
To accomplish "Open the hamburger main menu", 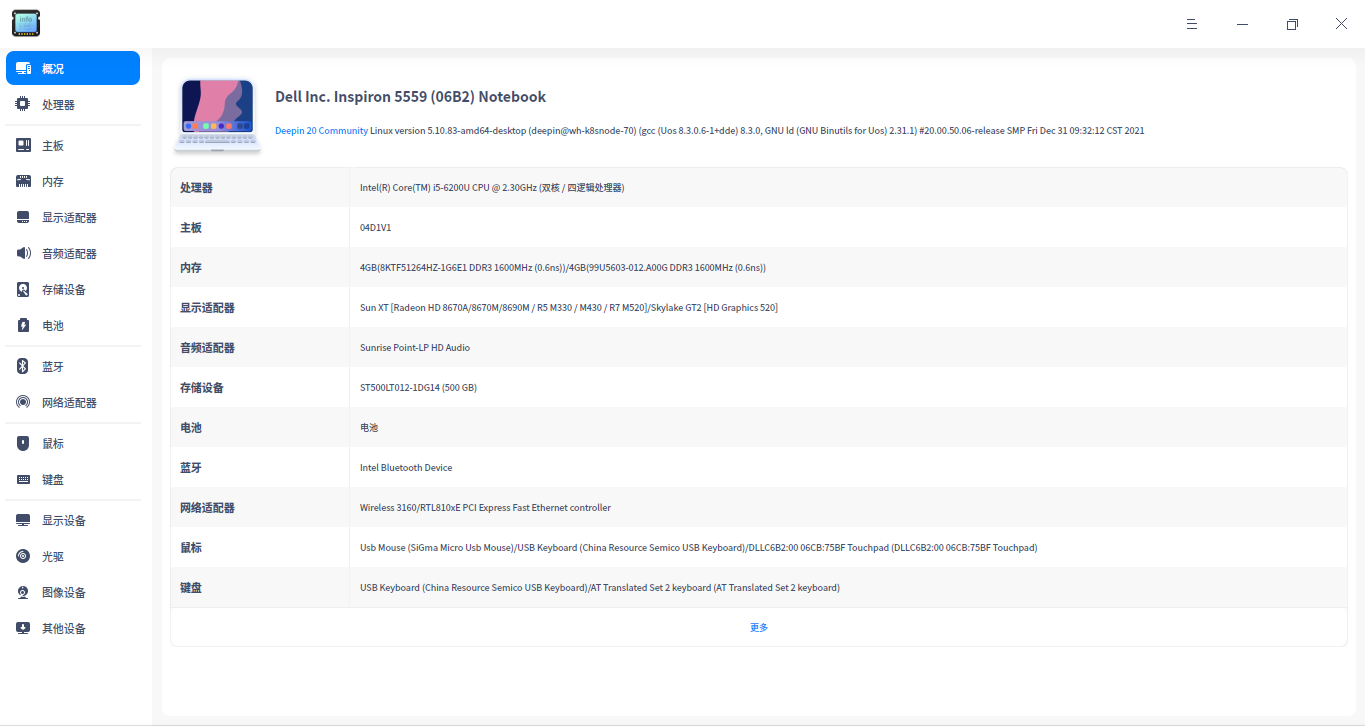I will point(1192,24).
